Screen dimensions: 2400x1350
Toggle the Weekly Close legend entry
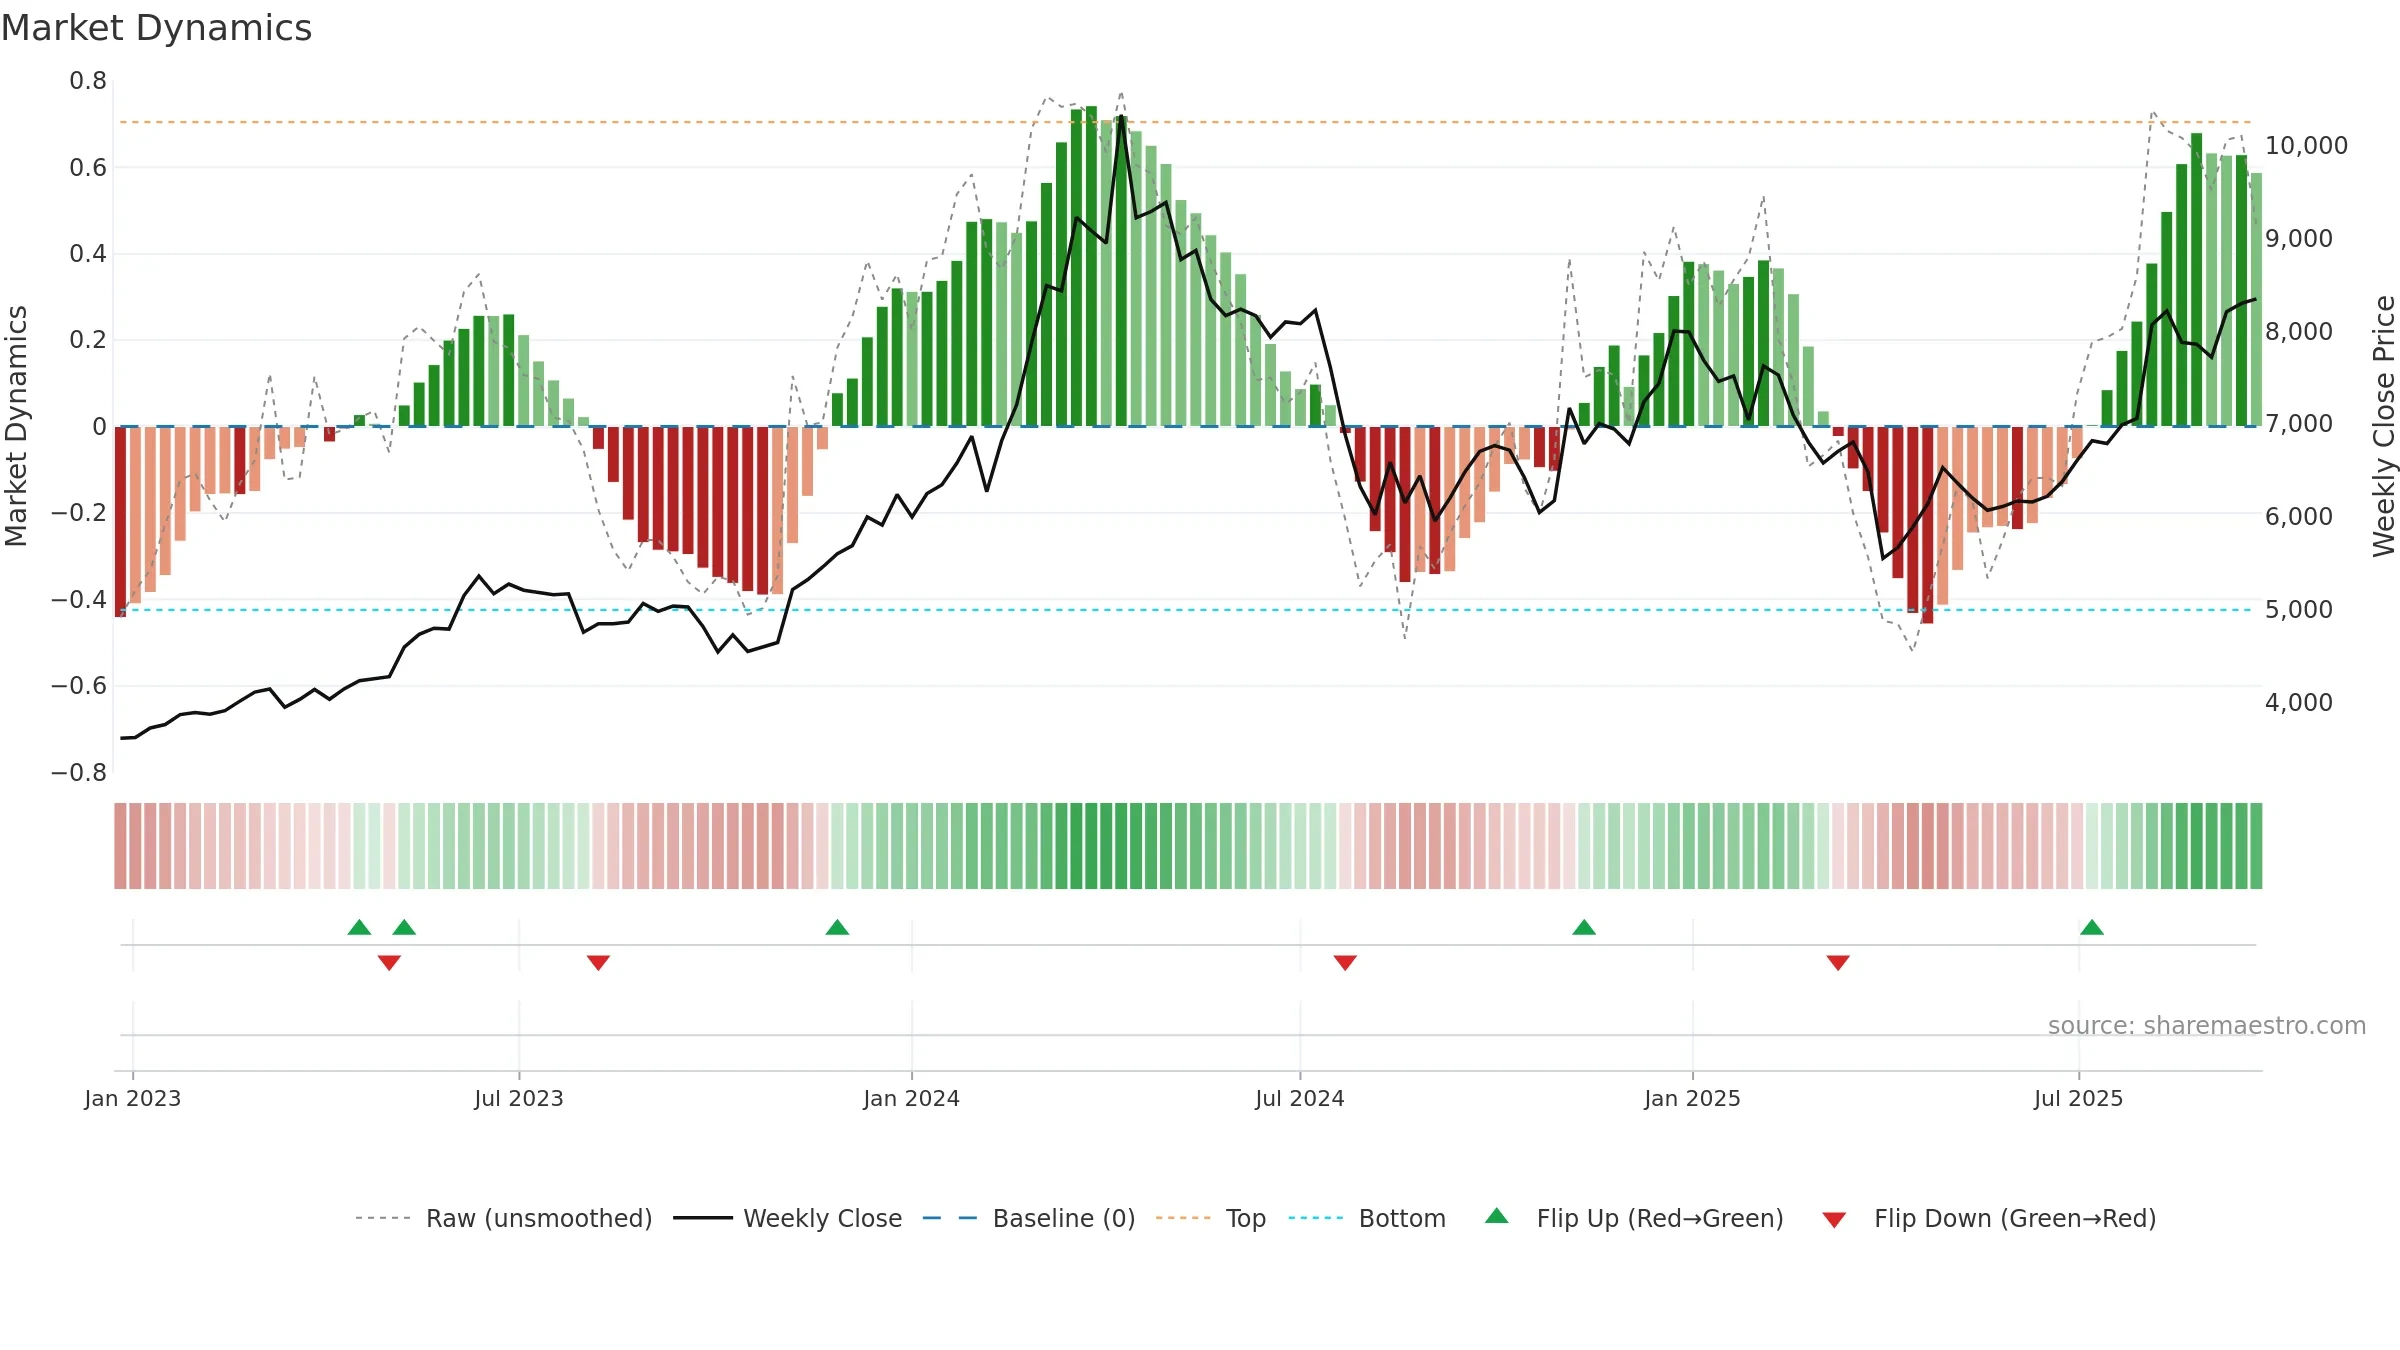[x=787, y=1218]
